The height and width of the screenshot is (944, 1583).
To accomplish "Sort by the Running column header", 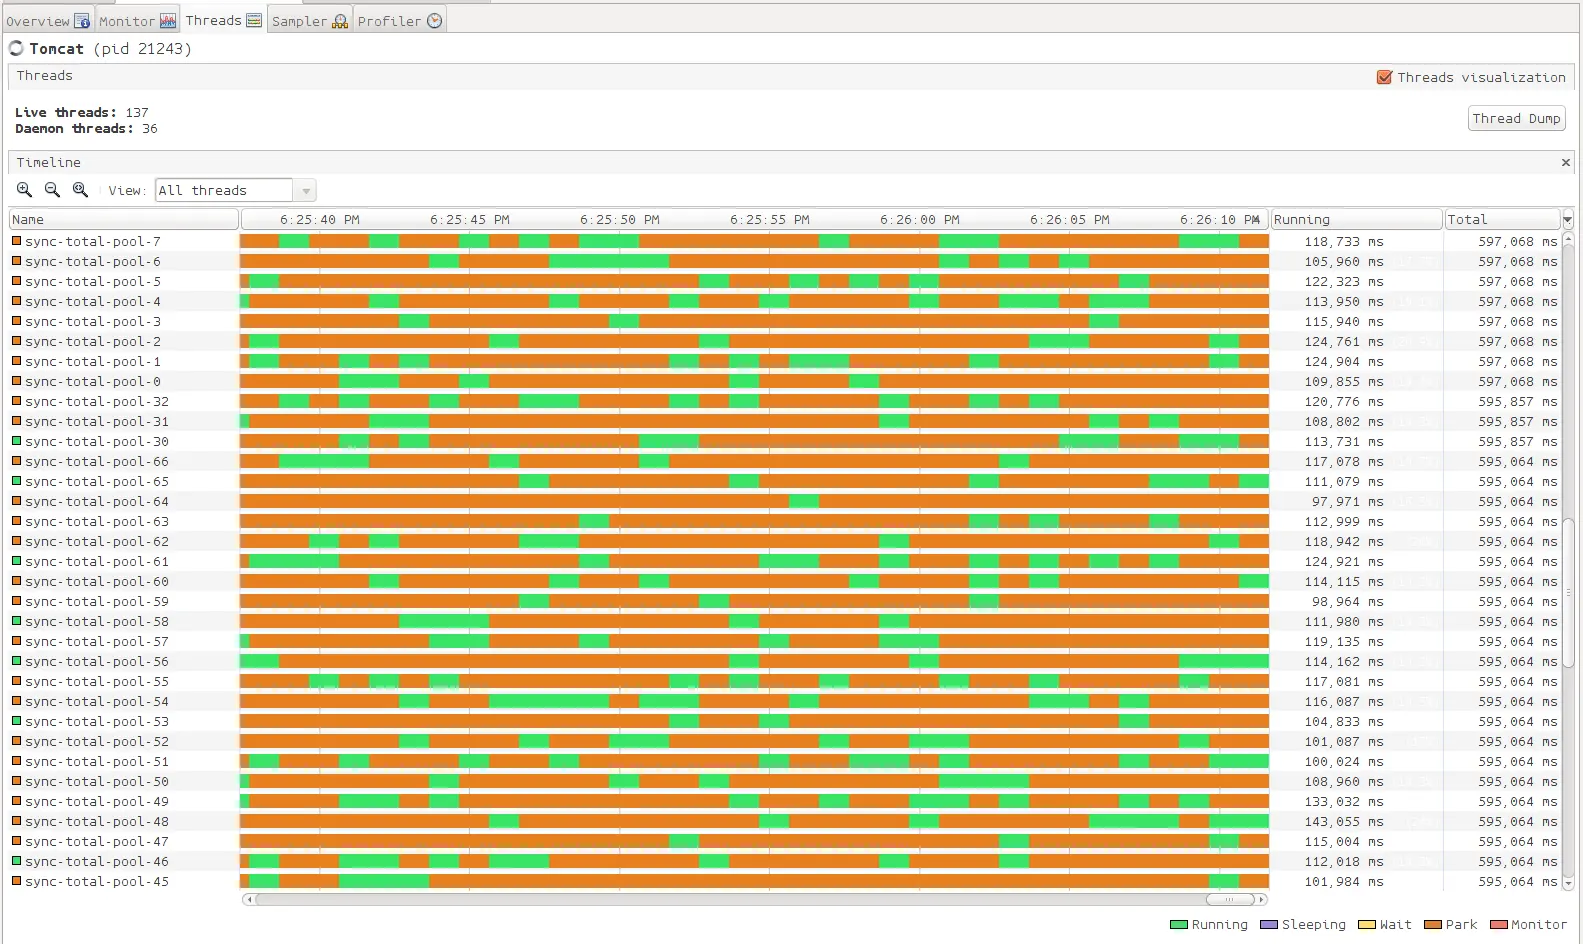I will click(1356, 219).
